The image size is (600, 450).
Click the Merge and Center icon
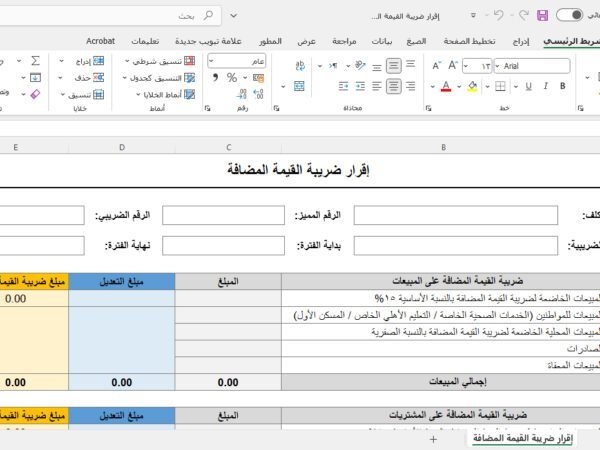click(299, 86)
